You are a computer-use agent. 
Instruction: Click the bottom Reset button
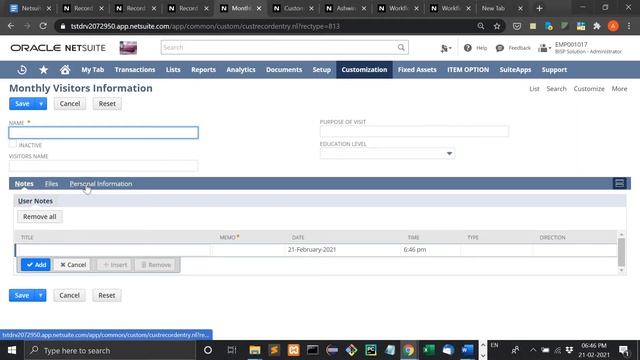point(107,295)
